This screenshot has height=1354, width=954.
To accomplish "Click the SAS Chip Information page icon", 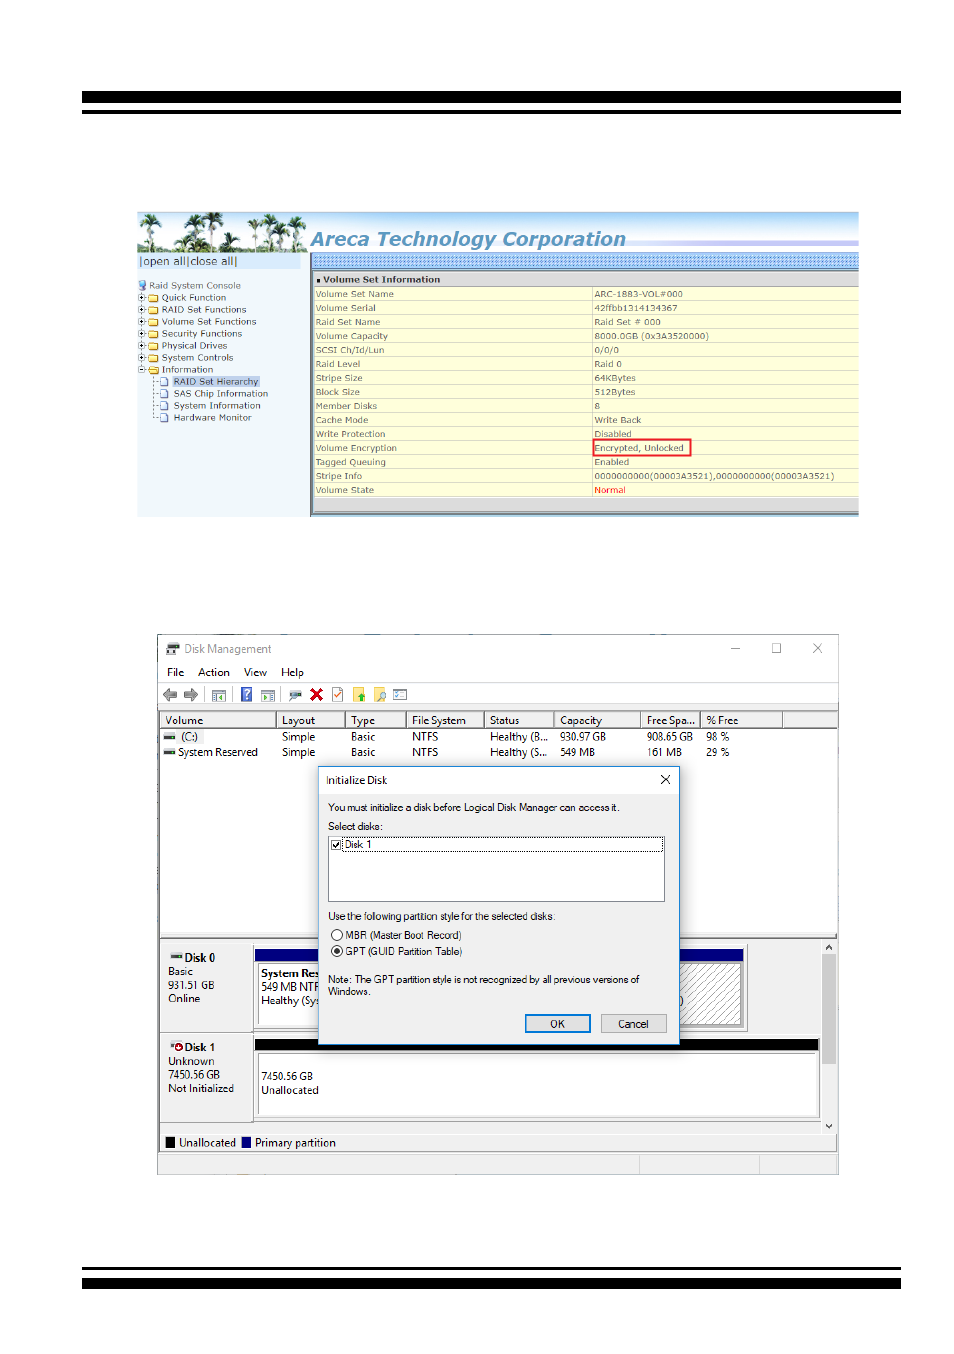I will coord(165,394).
